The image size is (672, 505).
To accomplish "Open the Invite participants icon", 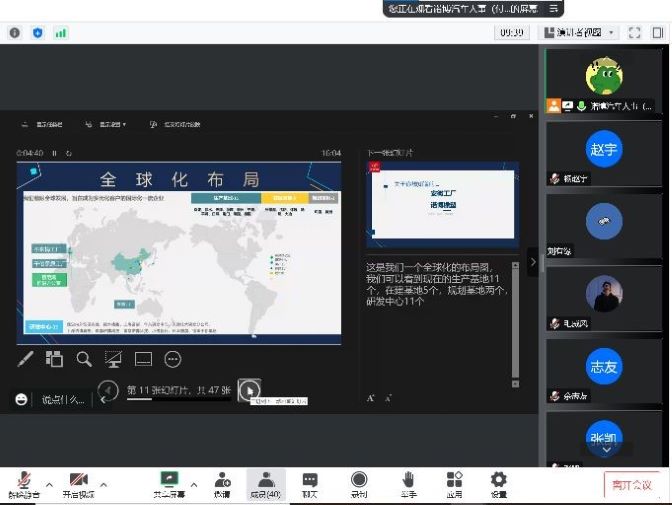I will coord(222,483).
